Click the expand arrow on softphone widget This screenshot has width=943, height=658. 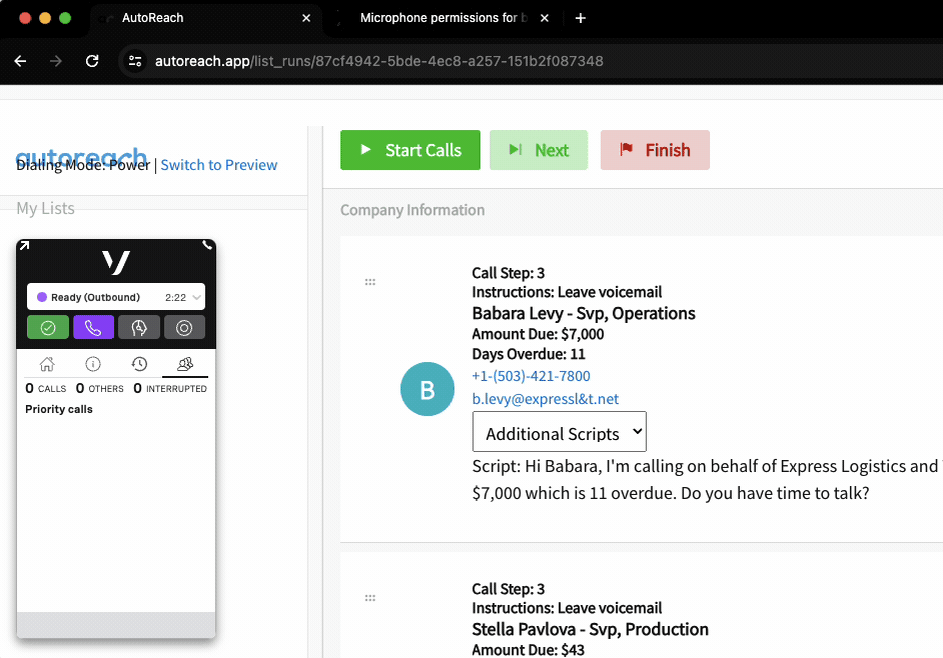pyautogui.click(x=24, y=245)
